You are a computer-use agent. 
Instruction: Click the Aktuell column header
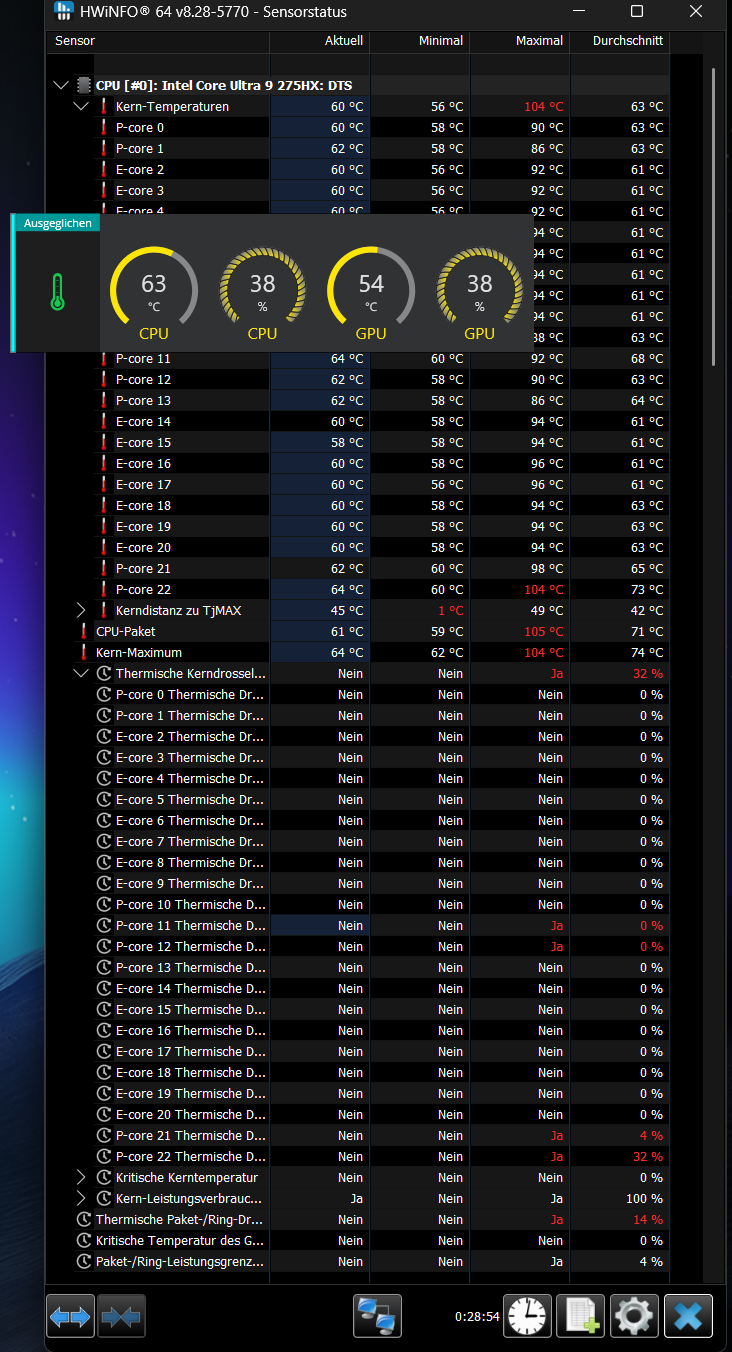tap(319, 42)
